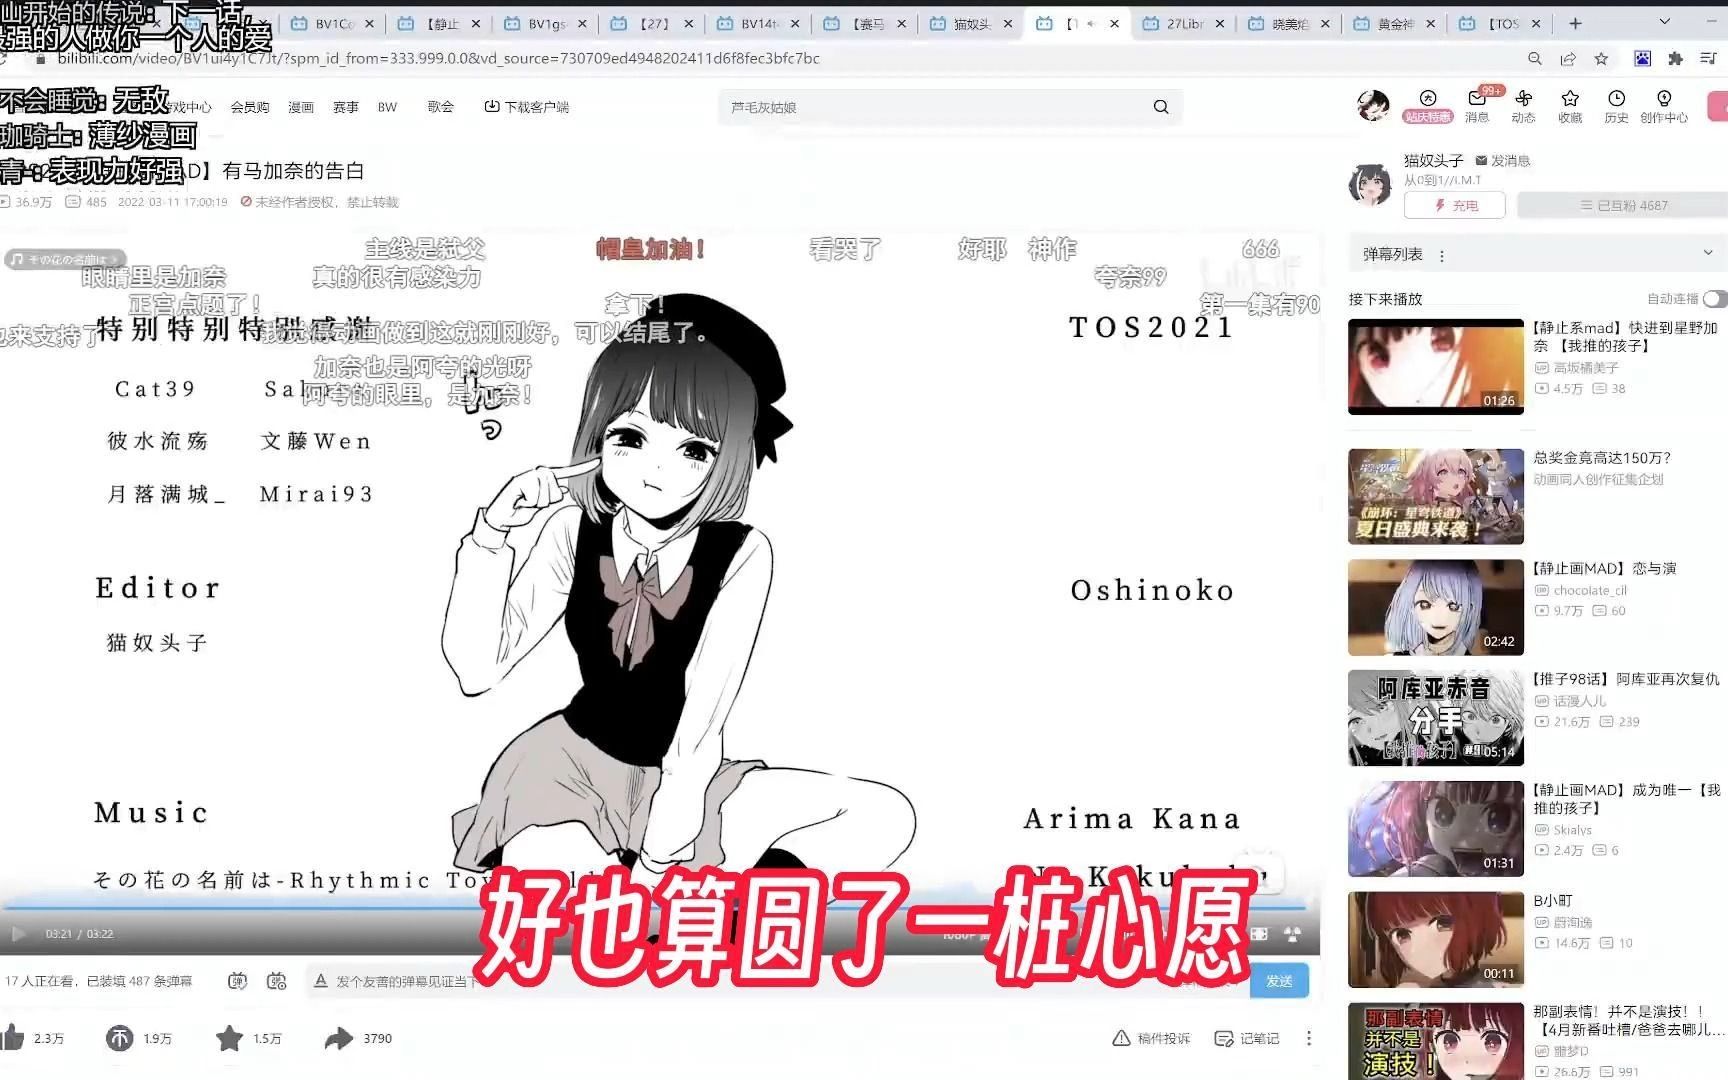Open the 动态 pinwheel icon
1728x1080 pixels.
[1523, 98]
